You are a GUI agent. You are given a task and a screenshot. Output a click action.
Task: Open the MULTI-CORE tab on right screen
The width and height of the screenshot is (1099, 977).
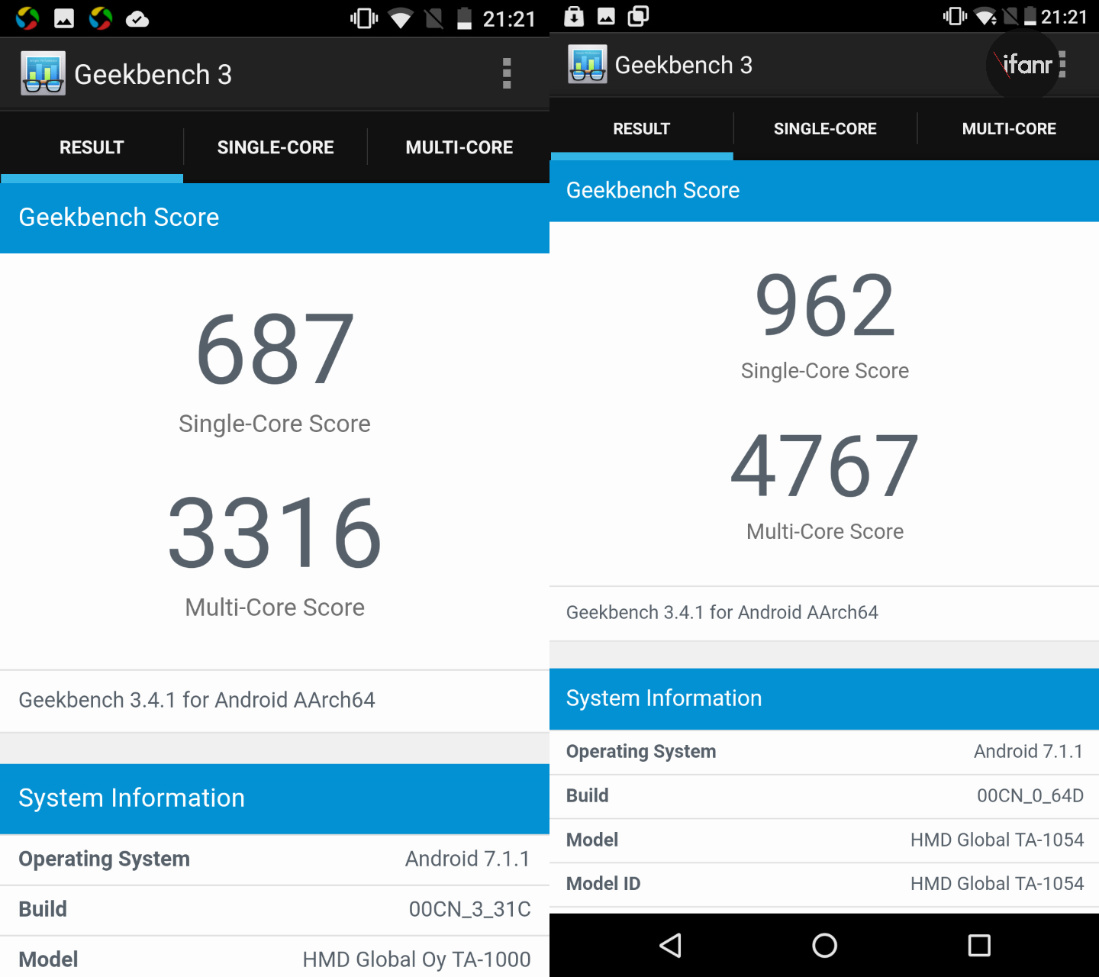click(1008, 129)
